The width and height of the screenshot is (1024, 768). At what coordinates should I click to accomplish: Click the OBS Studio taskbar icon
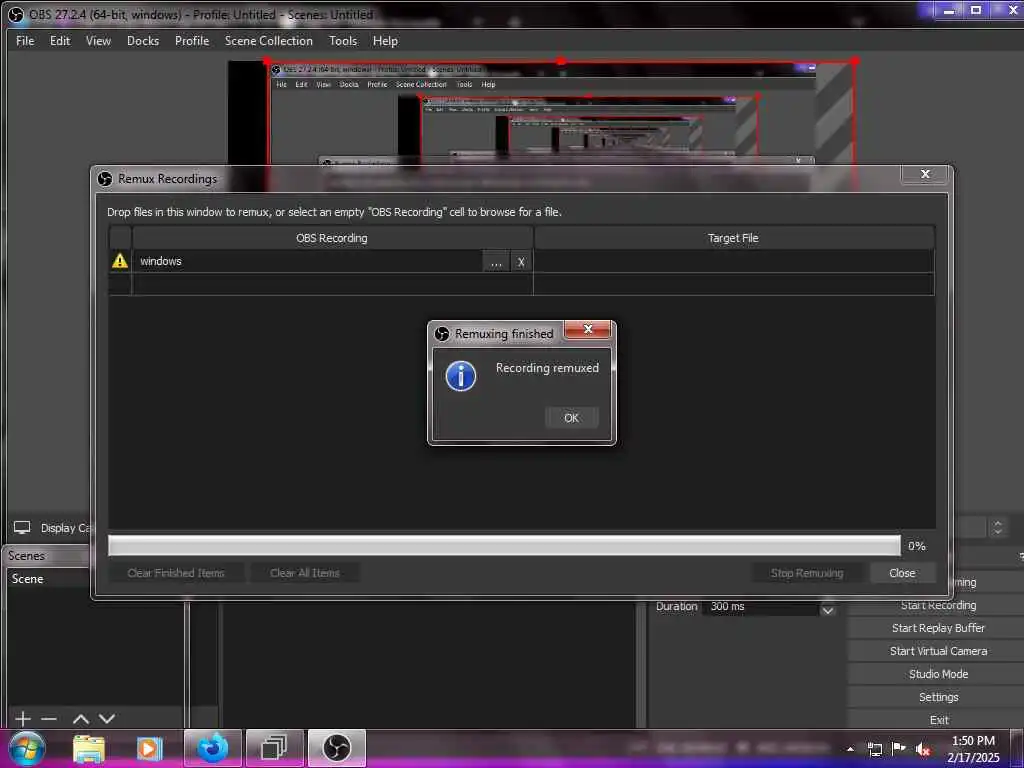pyautogui.click(x=336, y=748)
